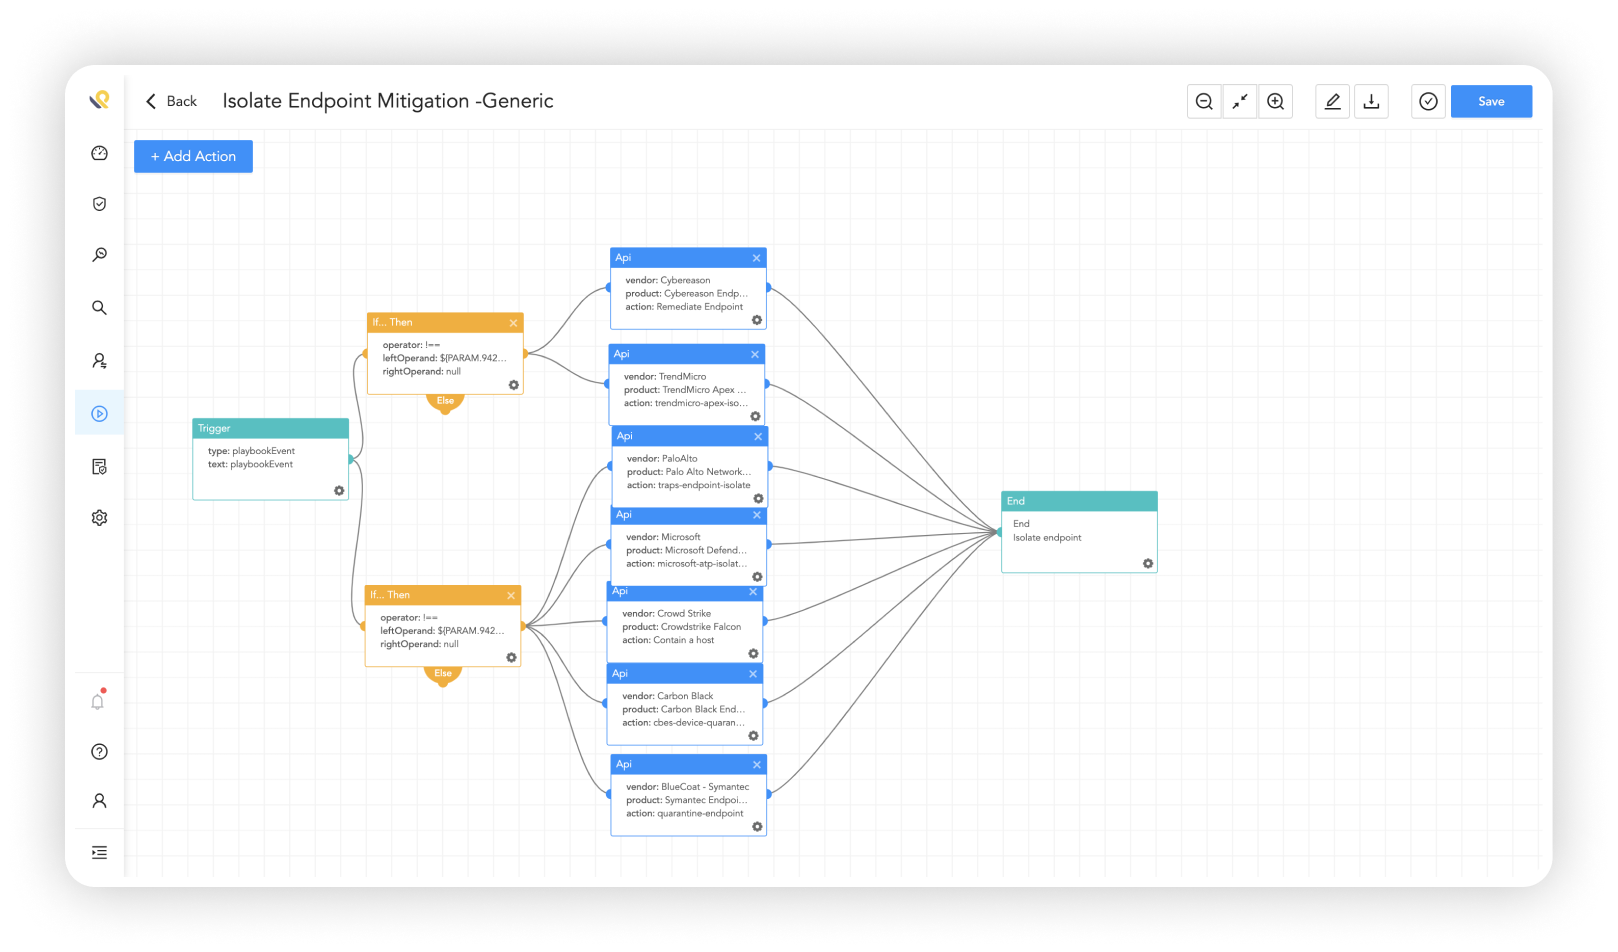Screen dimensions: 1618x952
Task: Open the user profile sidebar icon
Action: coord(99,801)
